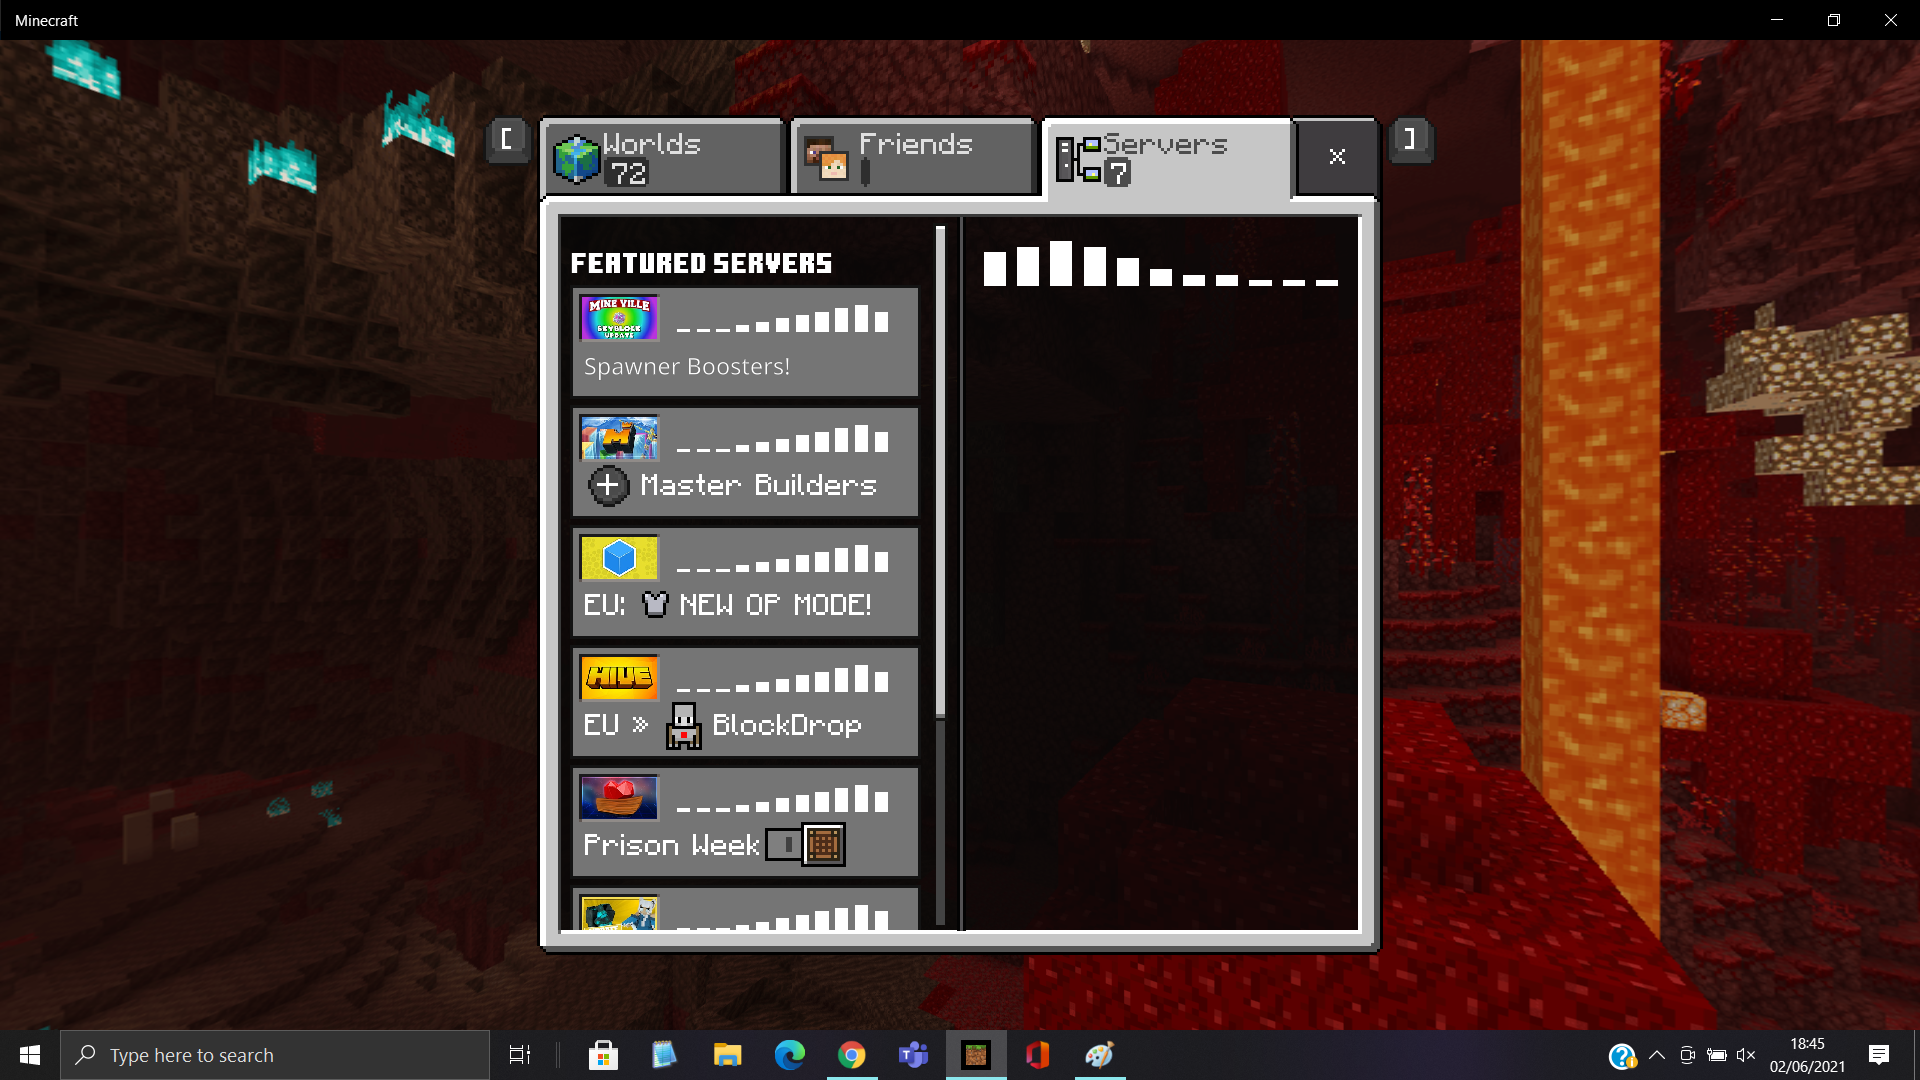
Task: Open Google Chrome from taskbar
Action: 851,1055
